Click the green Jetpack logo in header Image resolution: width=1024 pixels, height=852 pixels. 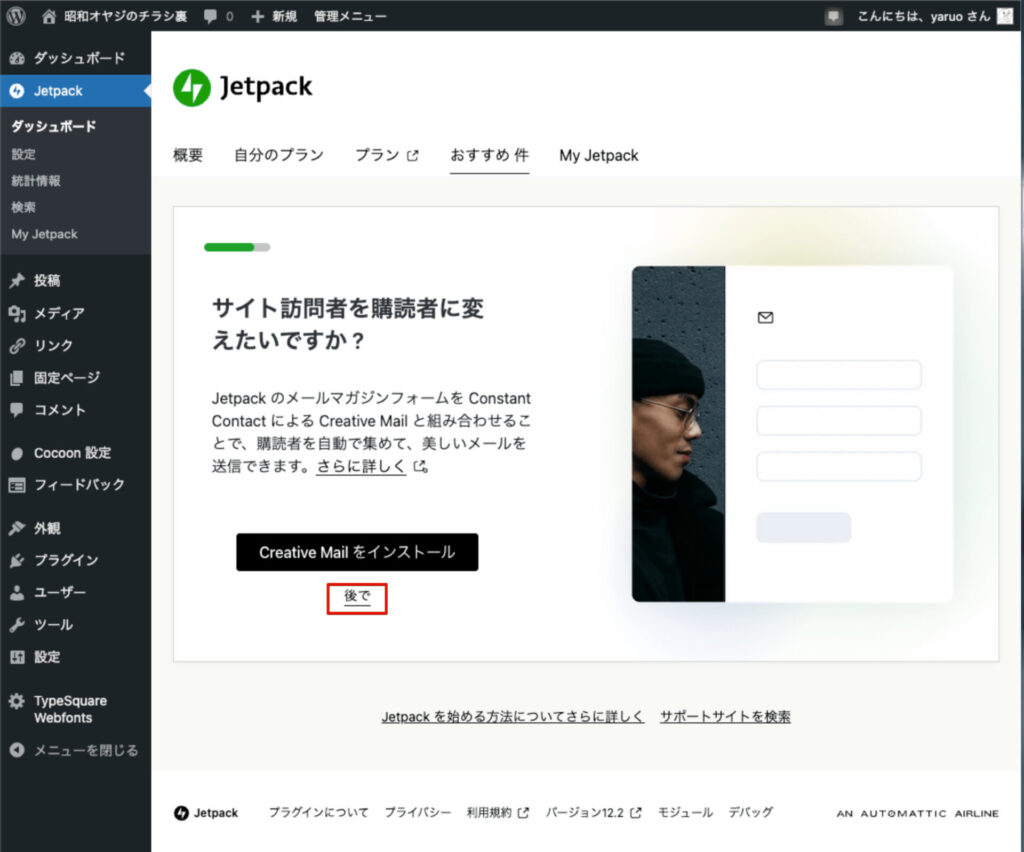coord(192,87)
